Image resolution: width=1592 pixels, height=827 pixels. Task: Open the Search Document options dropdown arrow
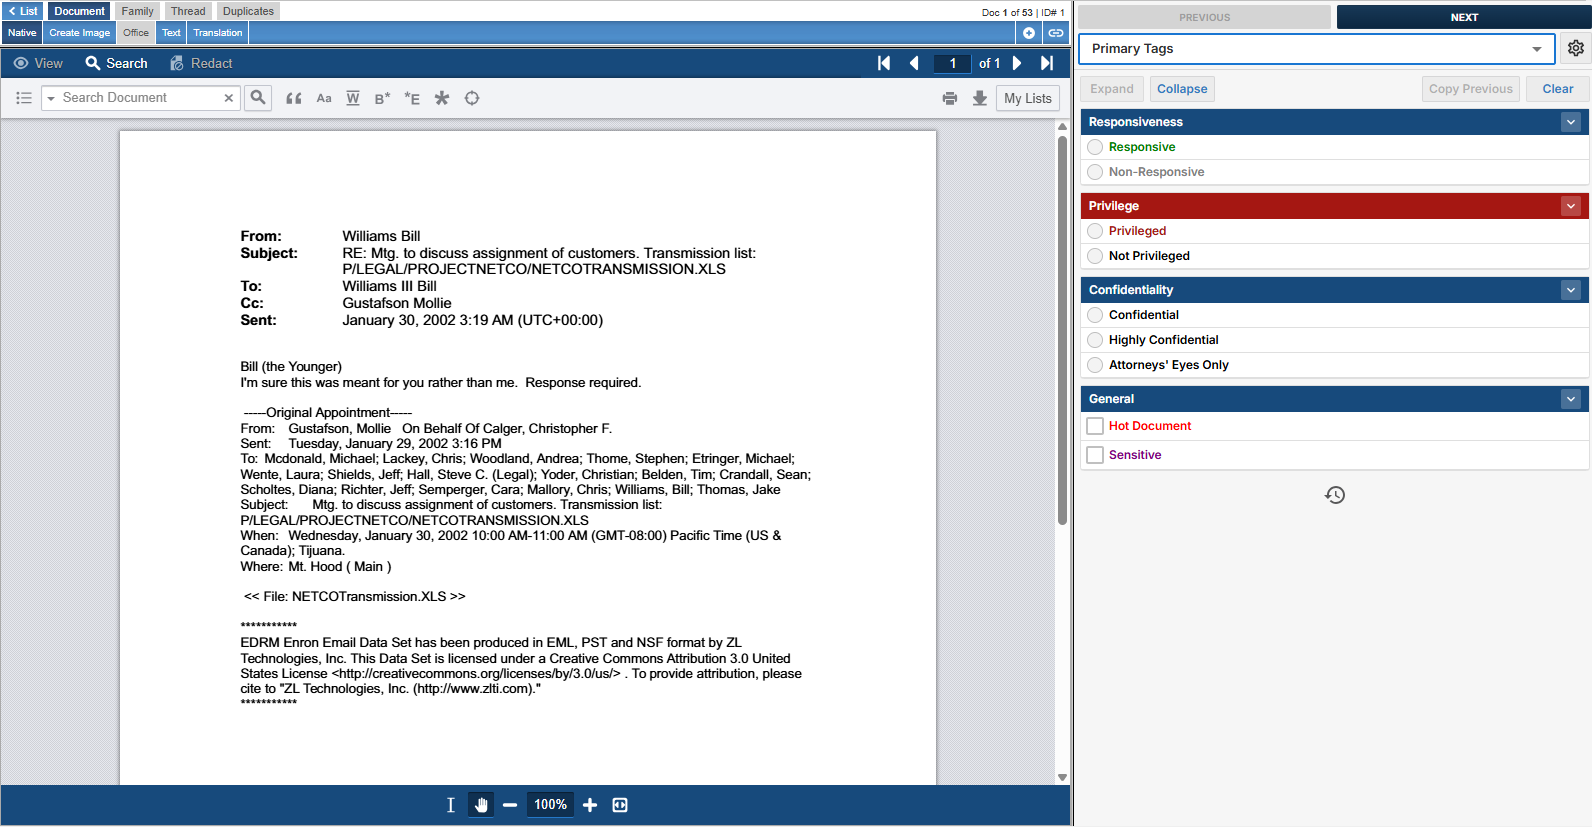click(51, 98)
